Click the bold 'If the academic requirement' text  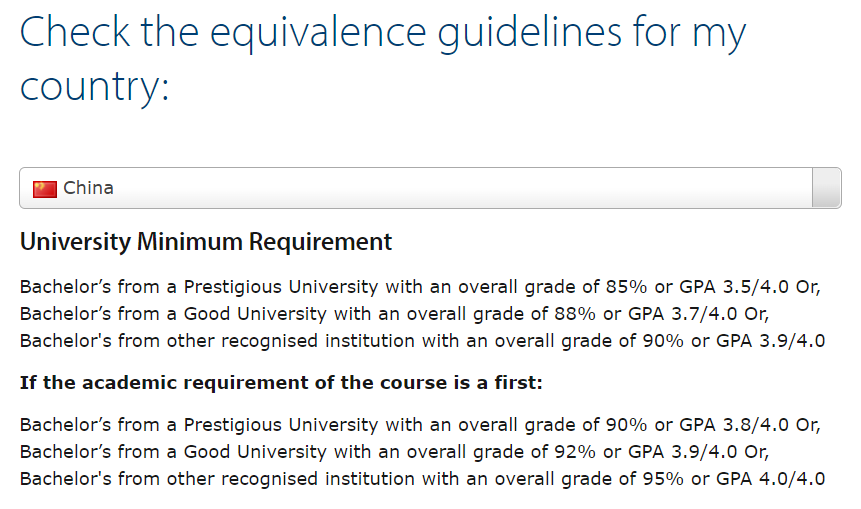click(281, 383)
